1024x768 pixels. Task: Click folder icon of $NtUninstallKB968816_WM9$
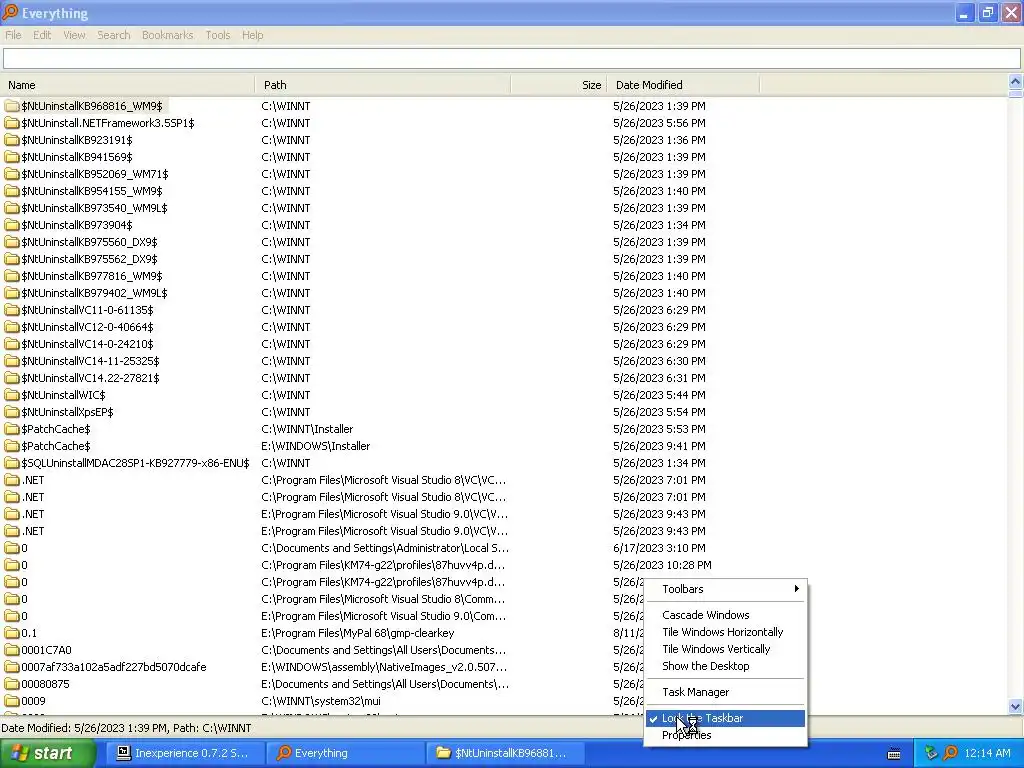(x=12, y=106)
